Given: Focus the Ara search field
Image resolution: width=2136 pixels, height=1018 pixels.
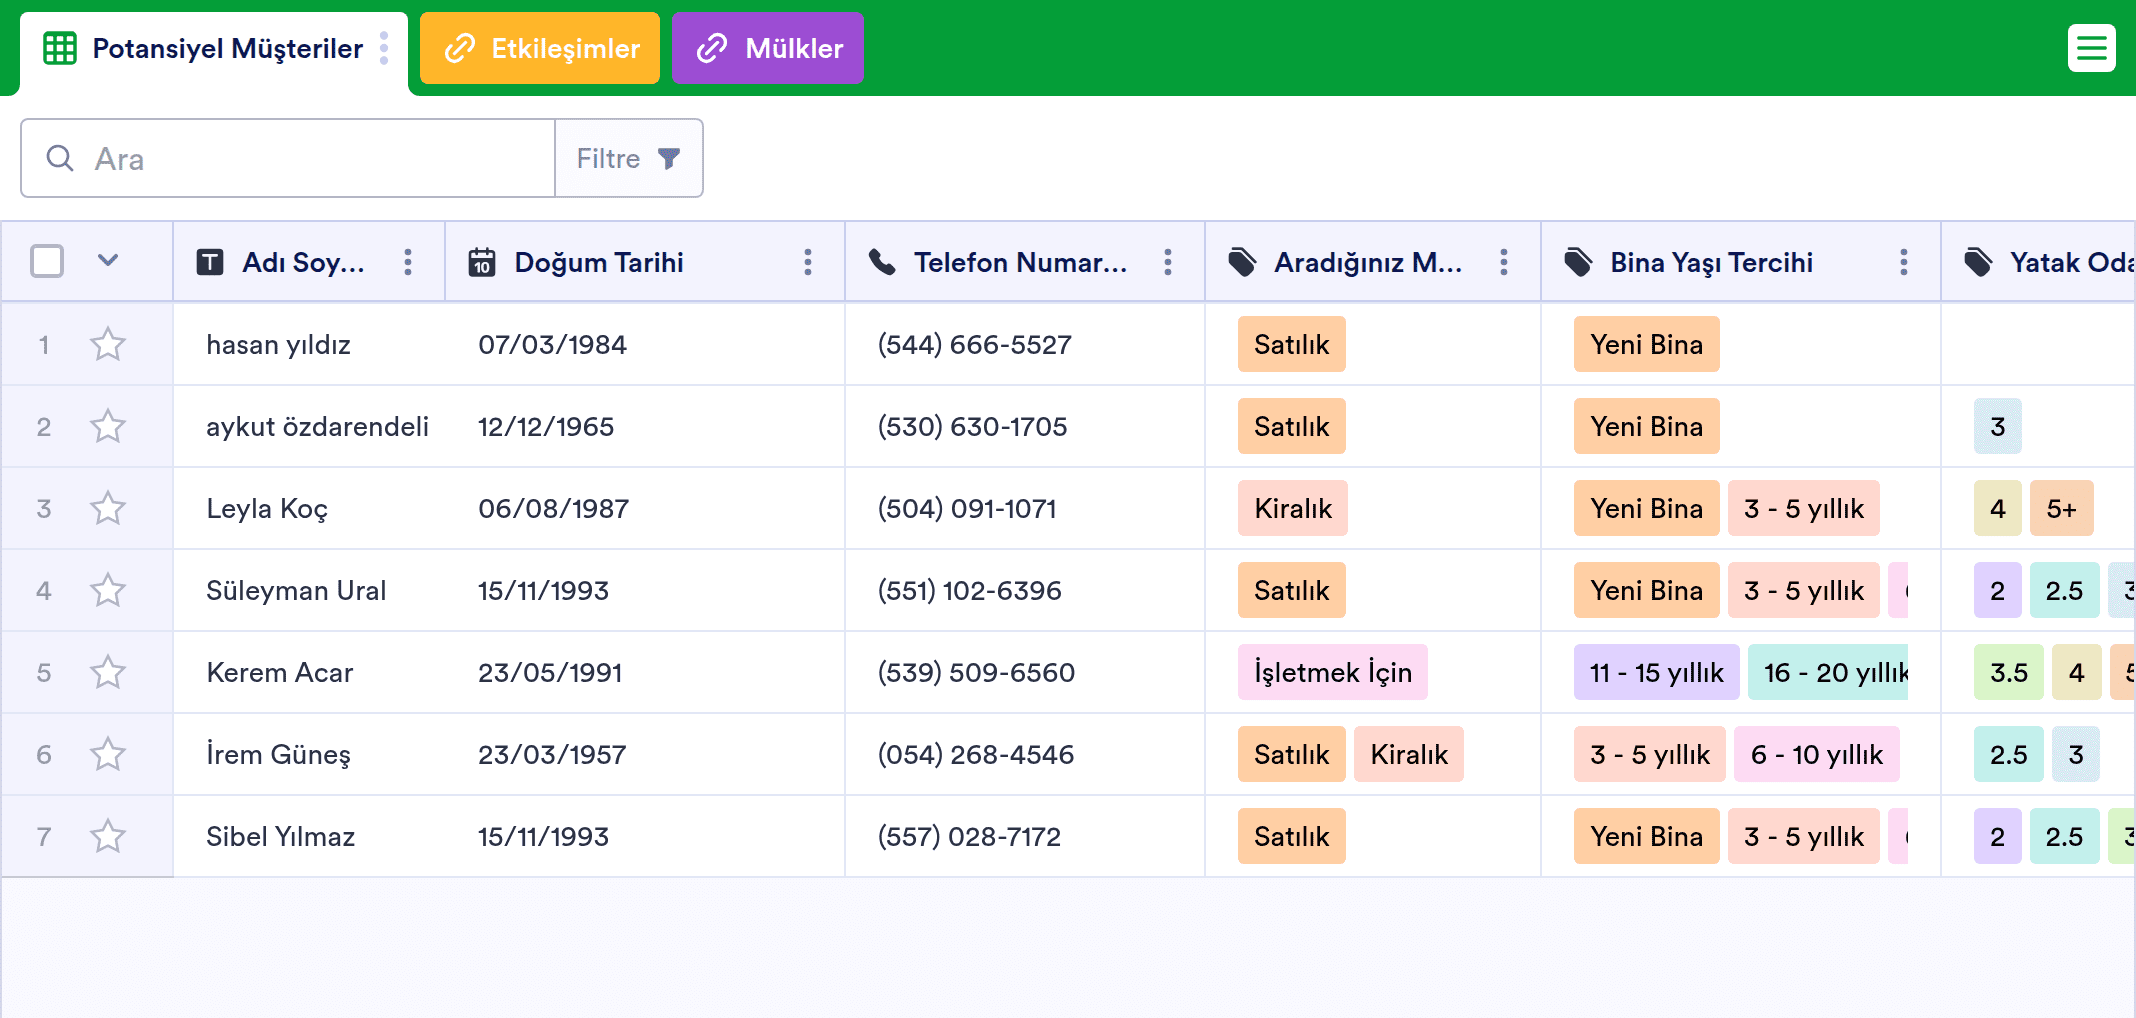Looking at the screenshot, I should click(x=288, y=158).
